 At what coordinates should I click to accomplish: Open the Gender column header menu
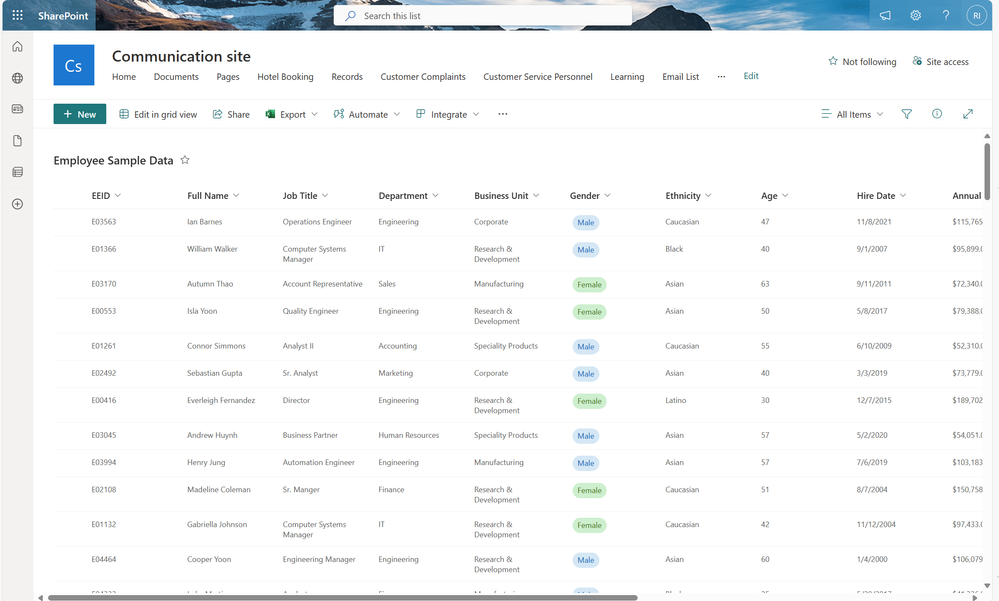(x=590, y=196)
